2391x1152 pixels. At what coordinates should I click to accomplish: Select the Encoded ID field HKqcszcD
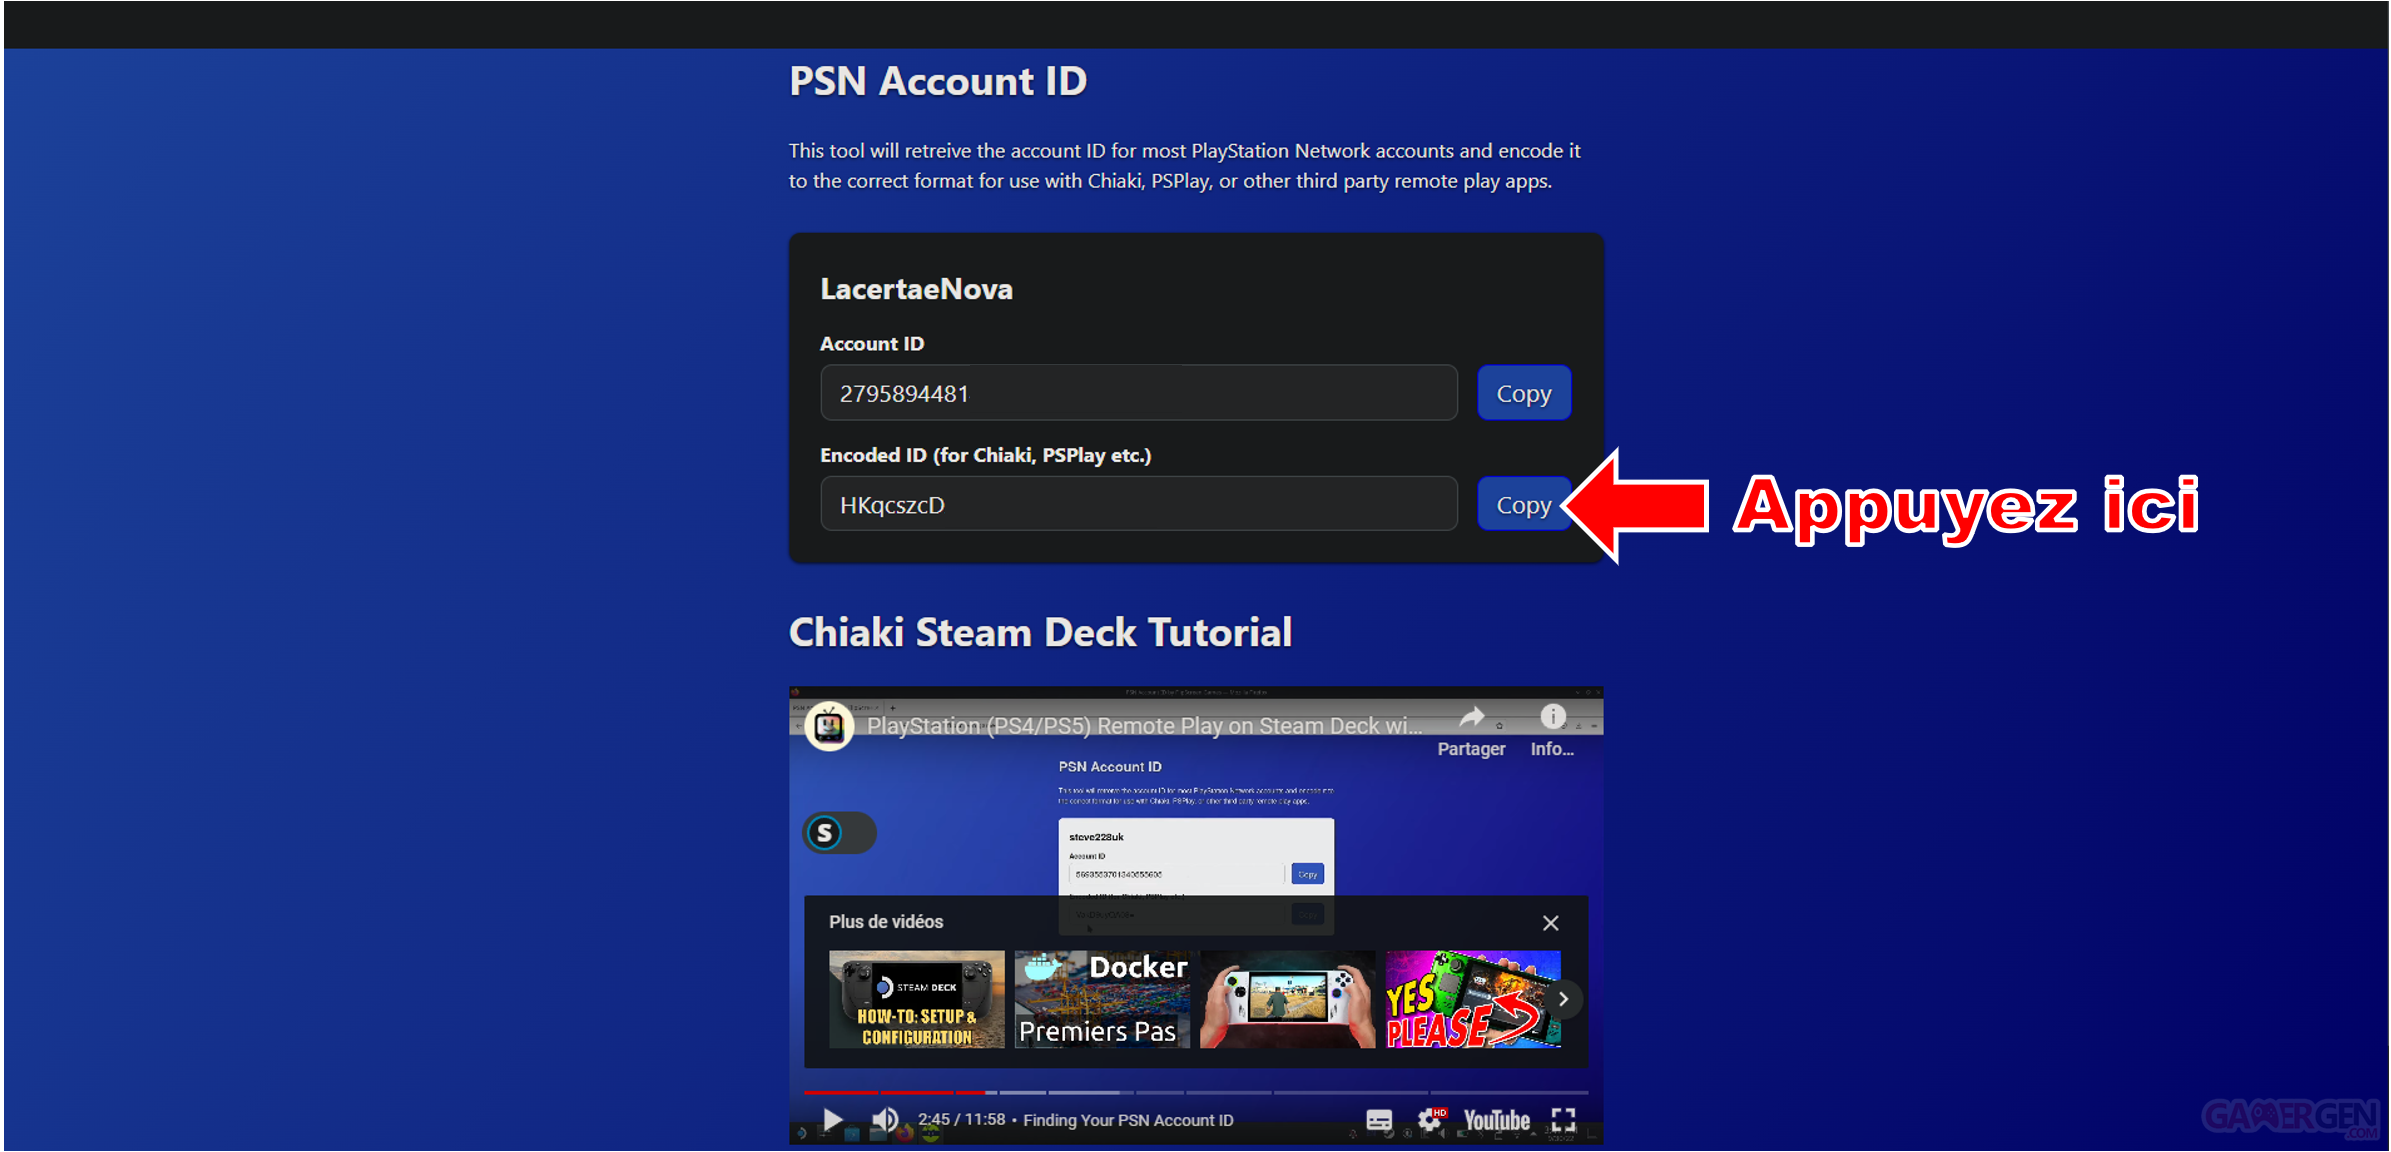pos(1138,504)
